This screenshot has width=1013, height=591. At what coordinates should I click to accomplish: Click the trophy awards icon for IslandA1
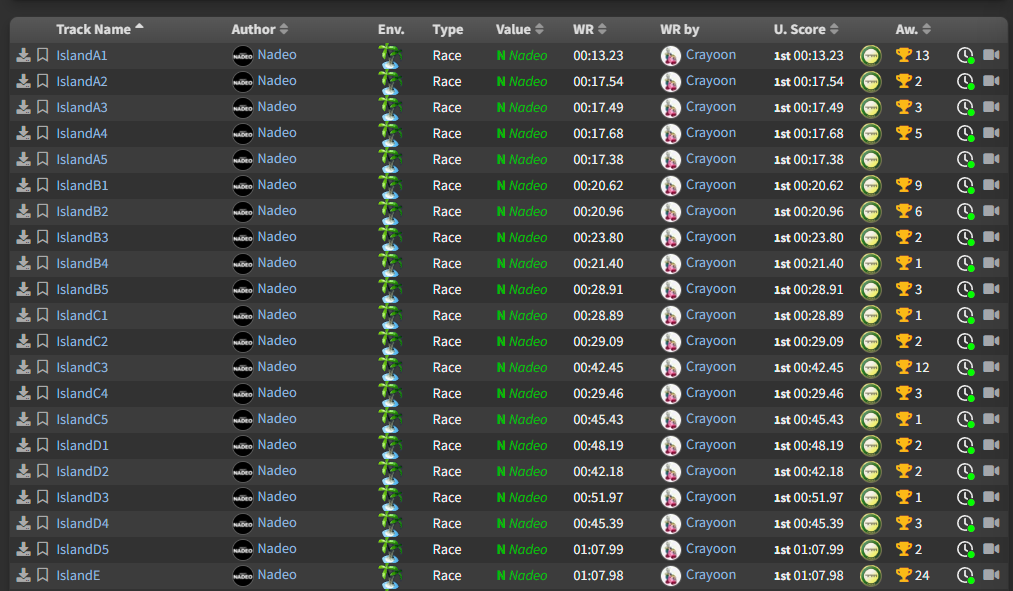[x=903, y=55]
